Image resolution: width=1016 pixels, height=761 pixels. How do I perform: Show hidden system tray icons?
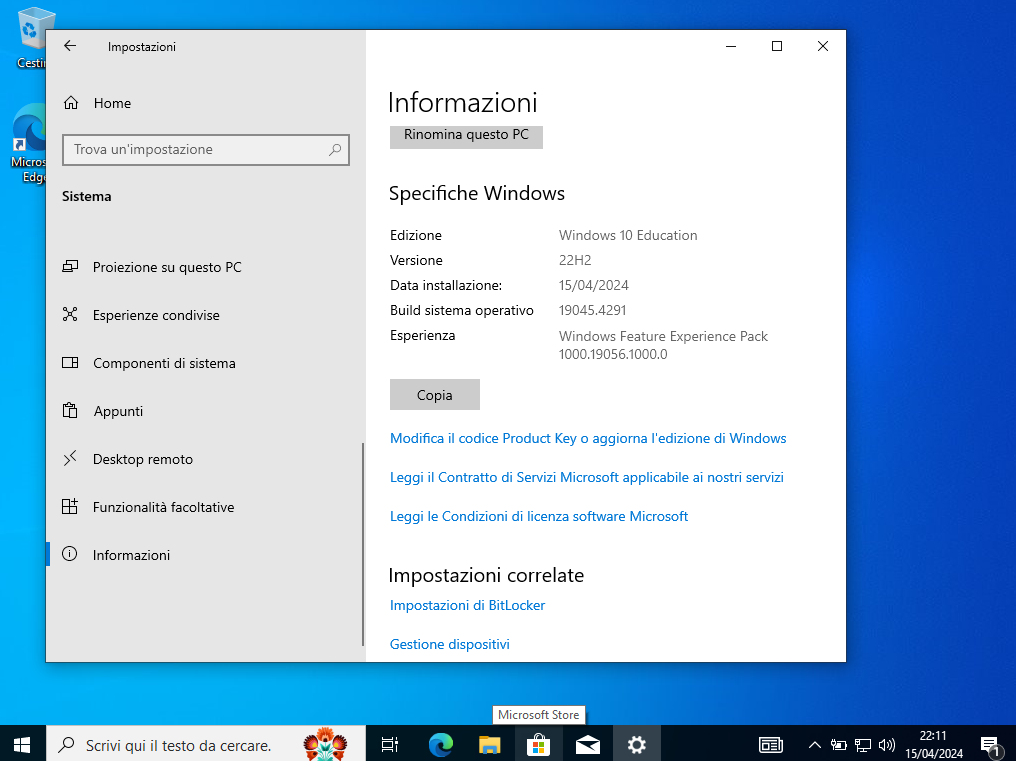click(x=815, y=745)
